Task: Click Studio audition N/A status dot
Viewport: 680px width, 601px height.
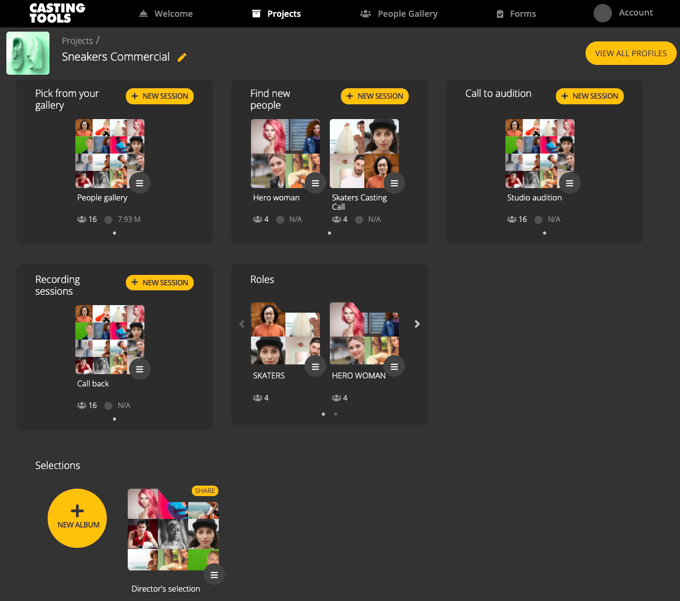Action: (538, 219)
